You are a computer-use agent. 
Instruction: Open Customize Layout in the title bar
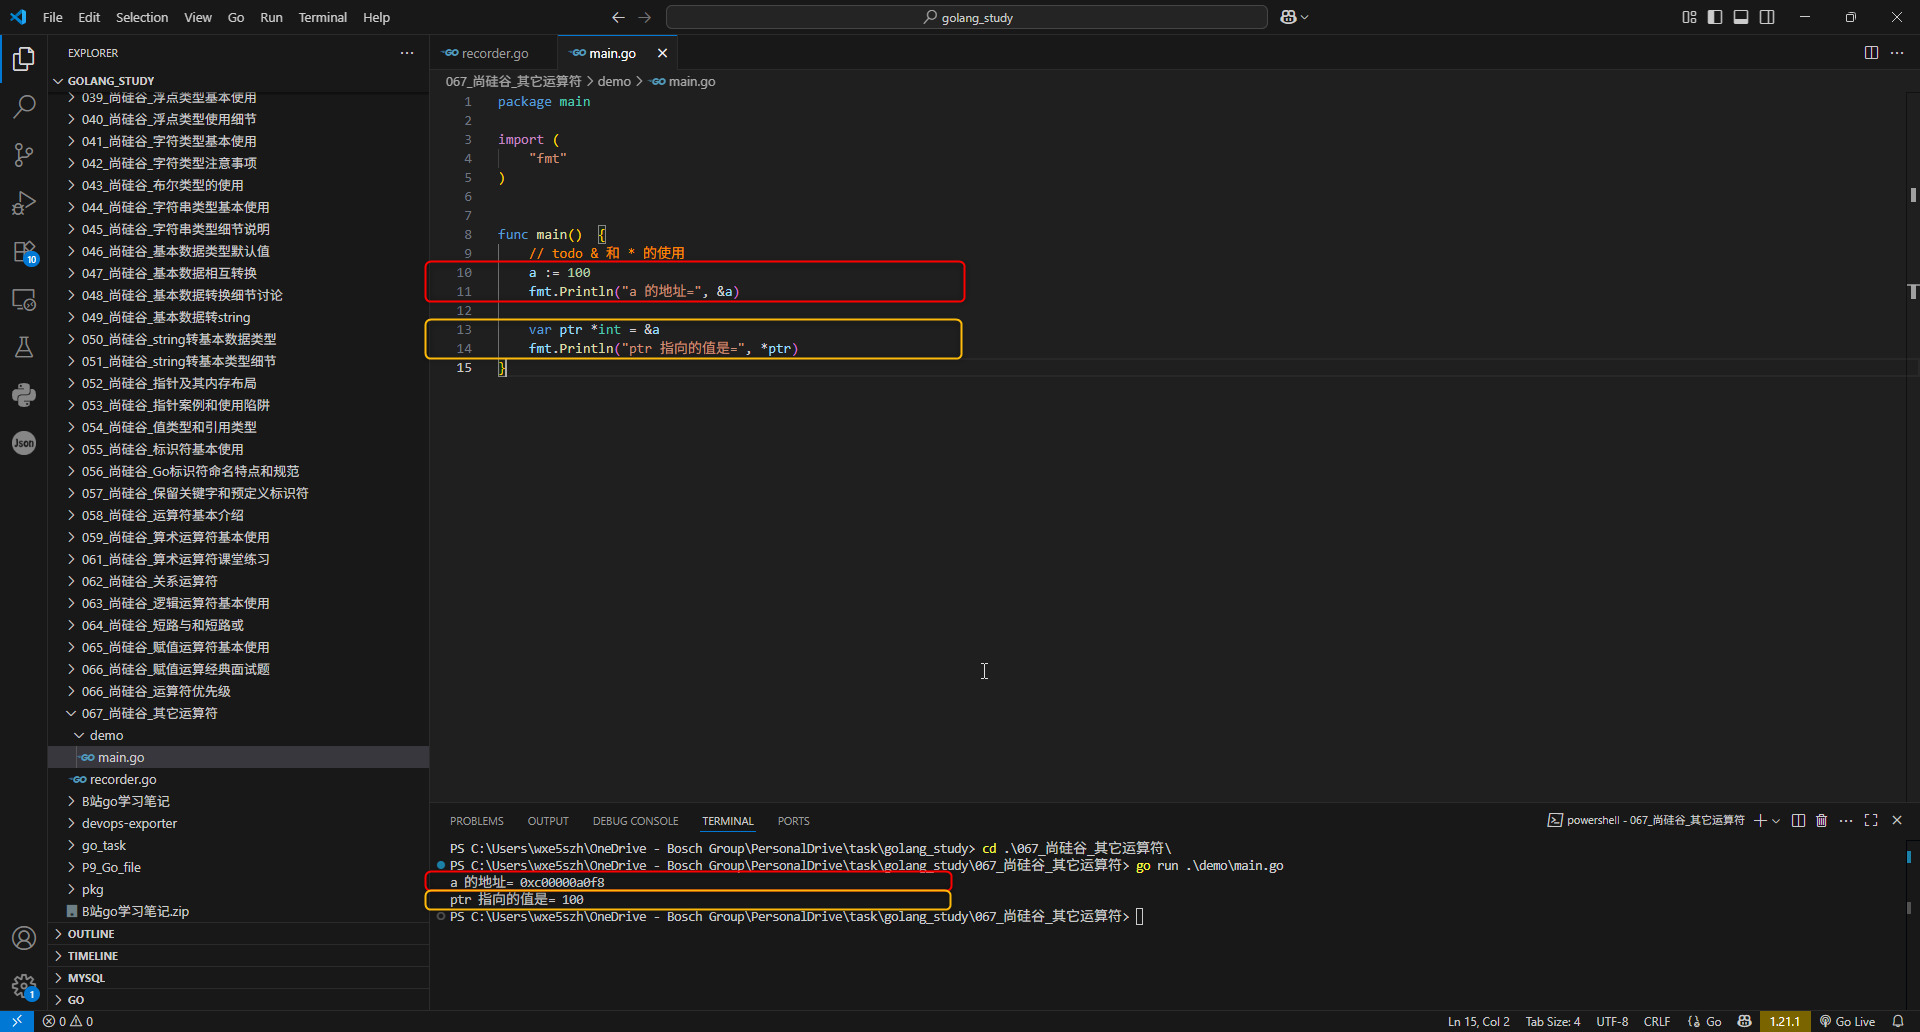[x=1689, y=17]
